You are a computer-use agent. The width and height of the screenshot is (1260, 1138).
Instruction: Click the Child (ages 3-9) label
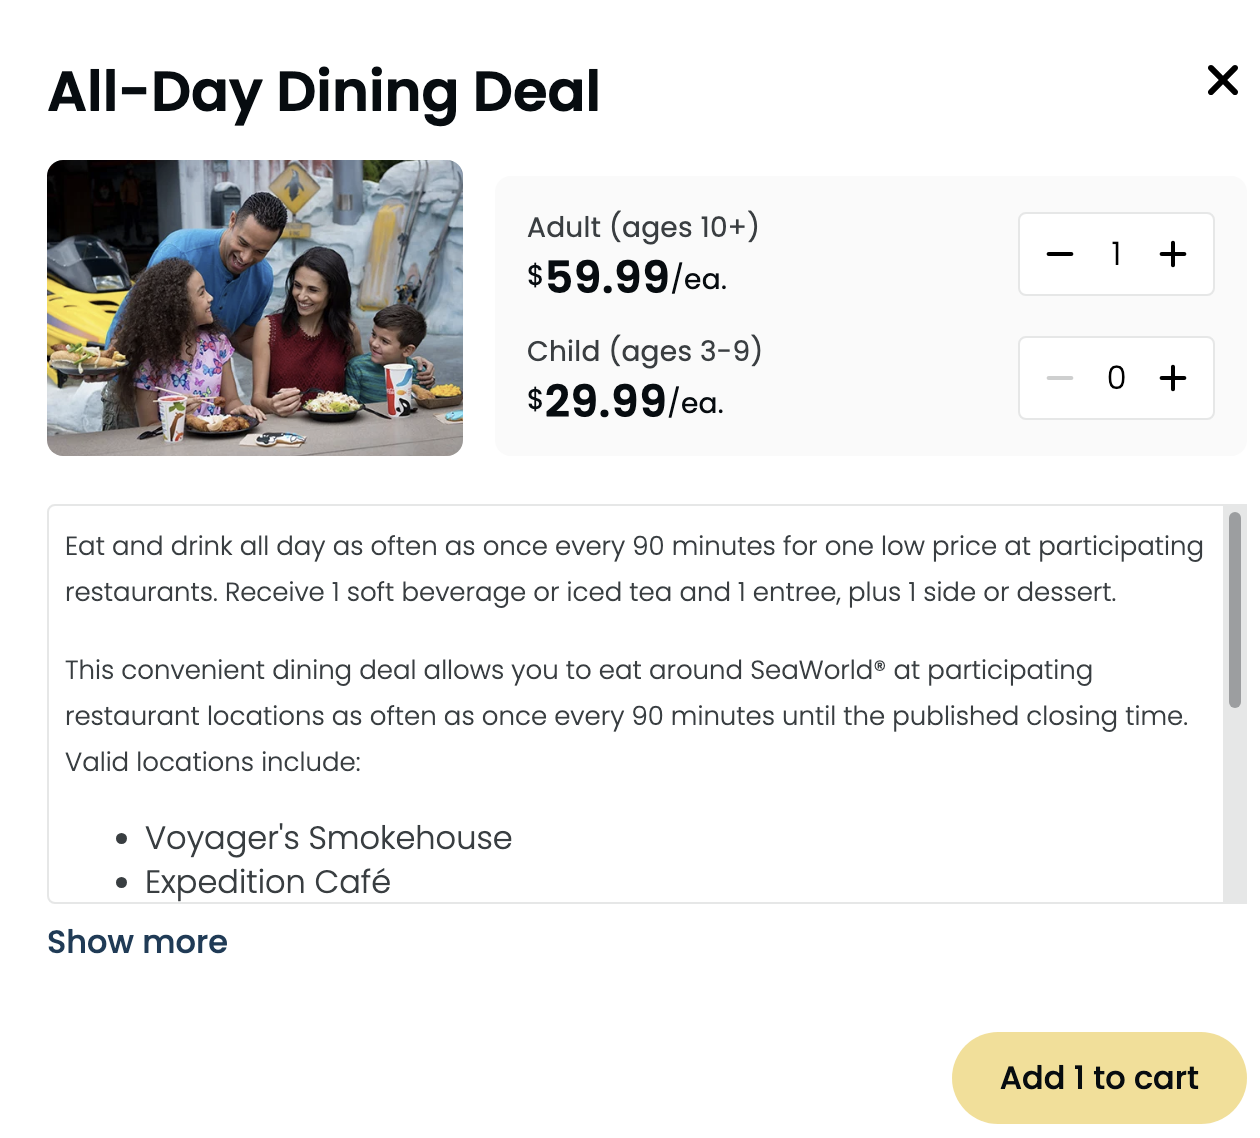click(644, 351)
